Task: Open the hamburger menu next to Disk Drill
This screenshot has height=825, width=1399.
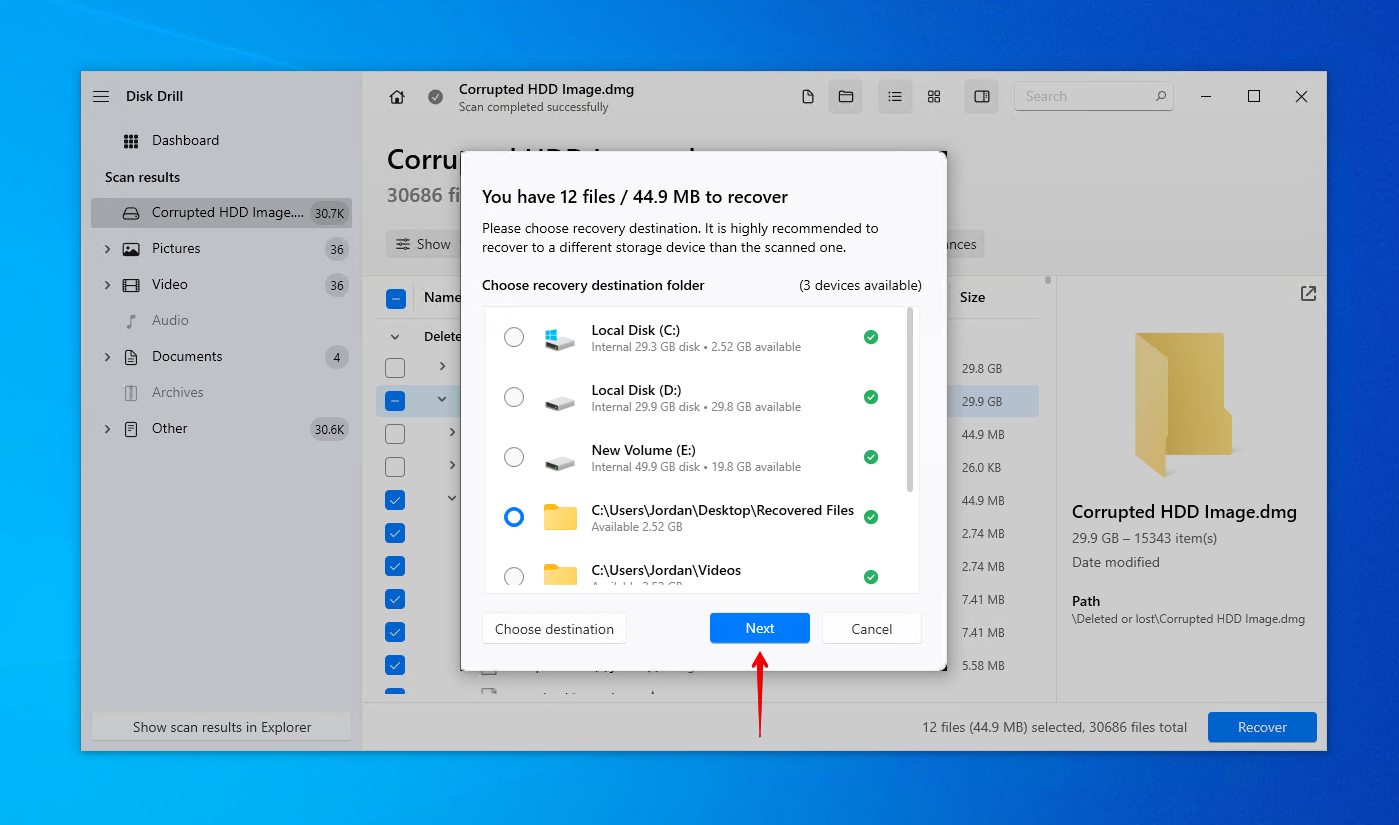Action: pyautogui.click(x=101, y=97)
